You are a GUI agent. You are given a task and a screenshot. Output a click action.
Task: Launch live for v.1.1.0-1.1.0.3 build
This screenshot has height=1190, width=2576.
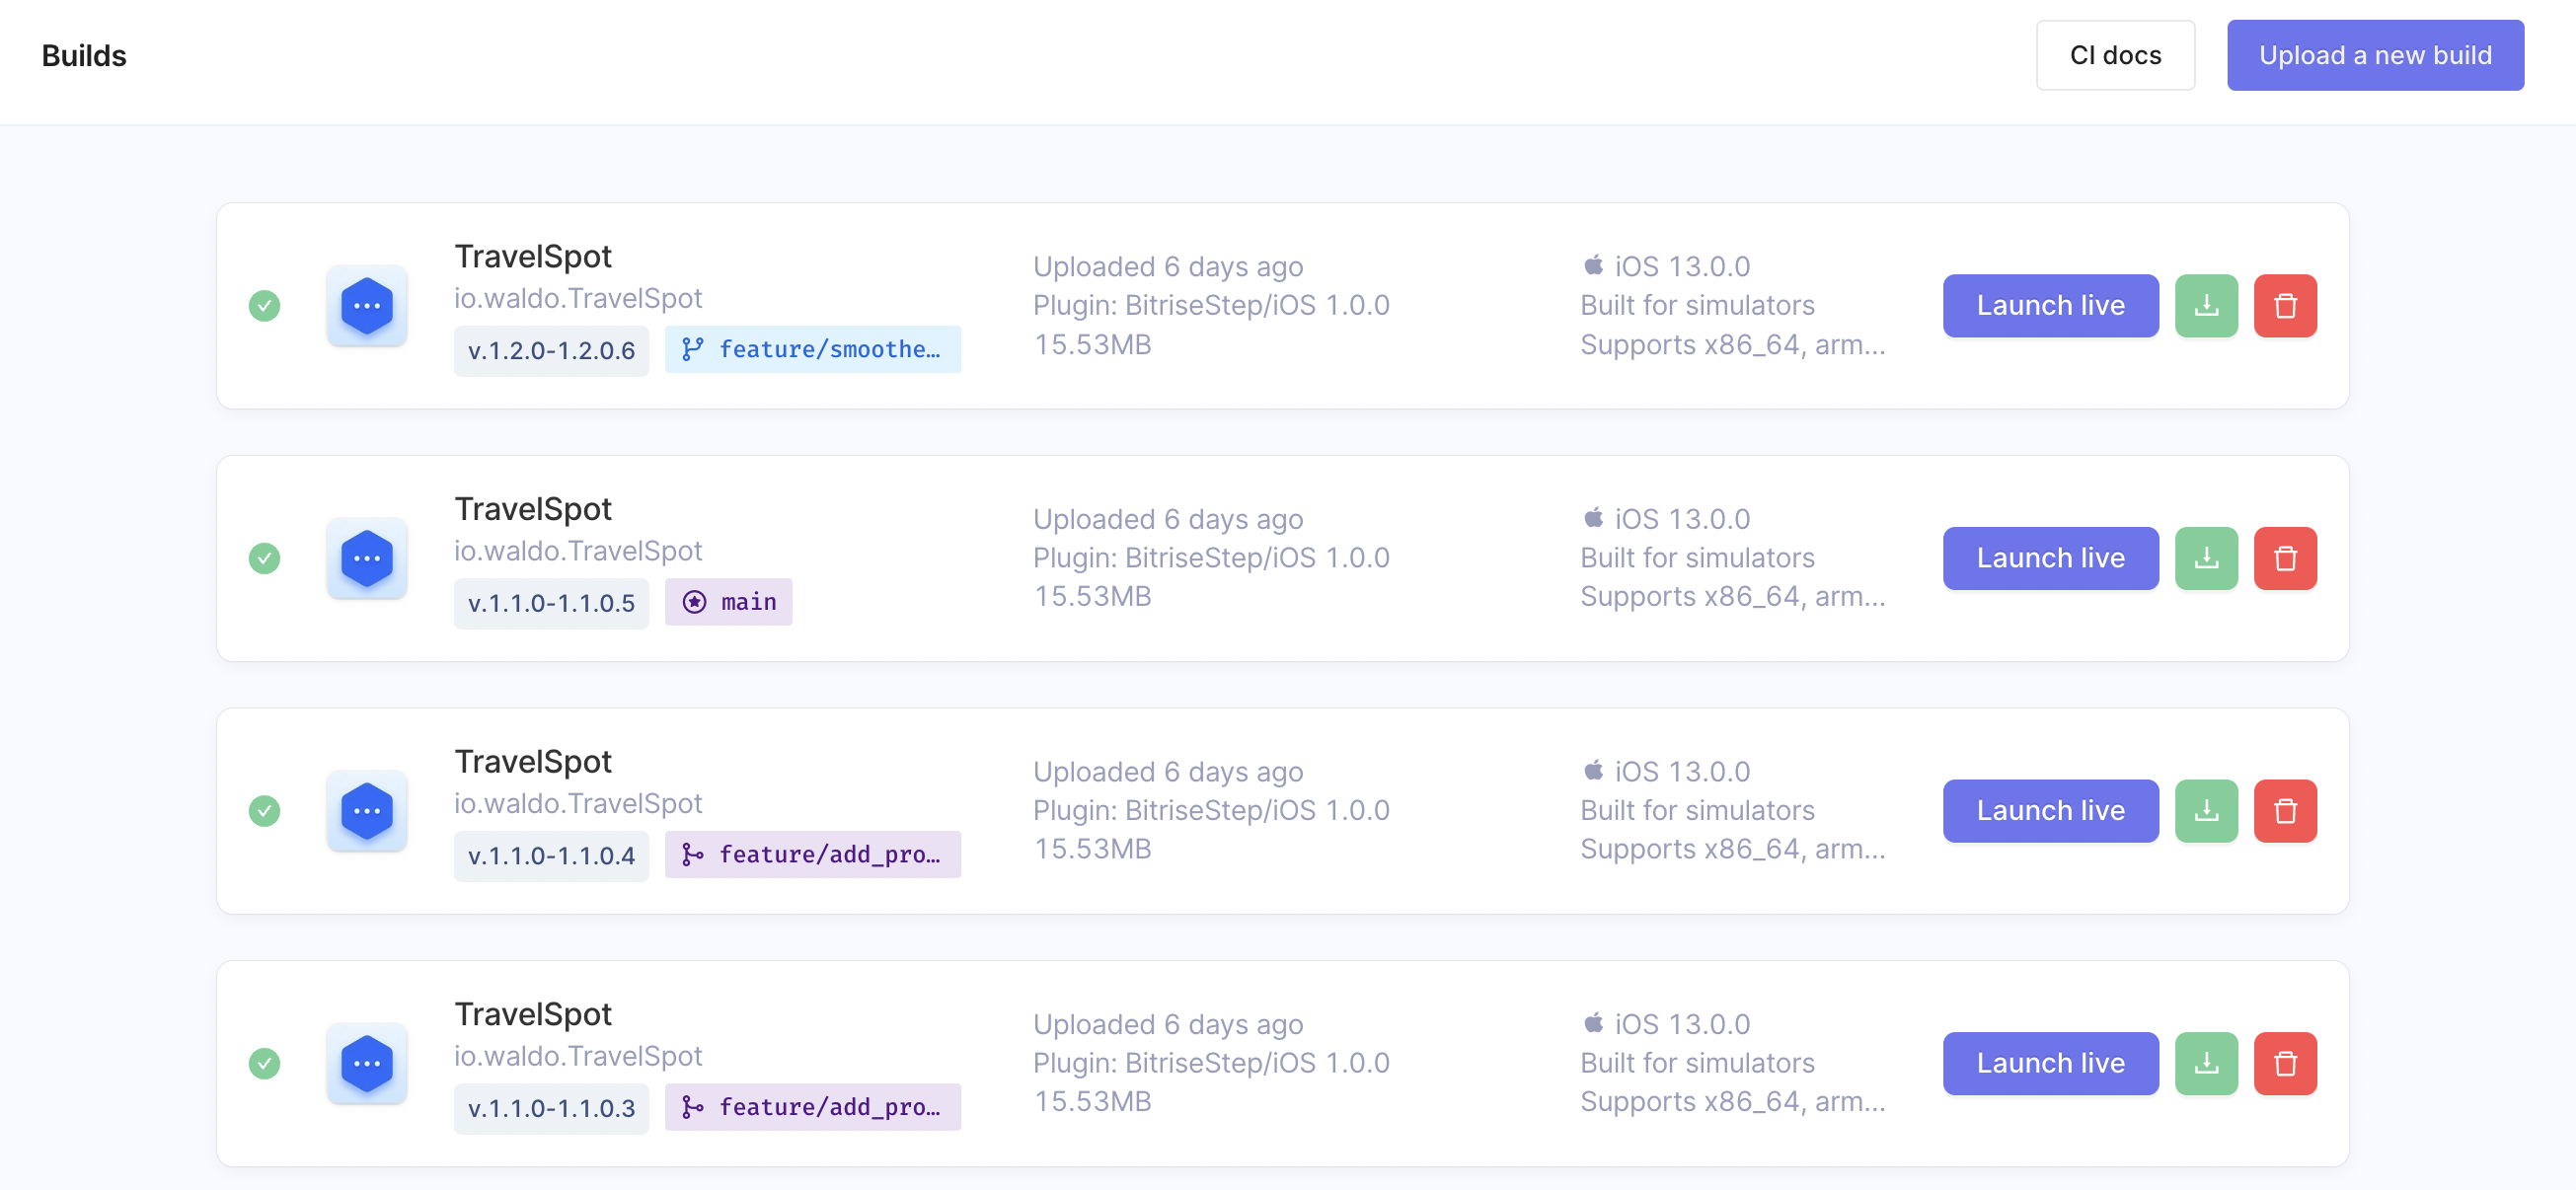(2049, 1063)
